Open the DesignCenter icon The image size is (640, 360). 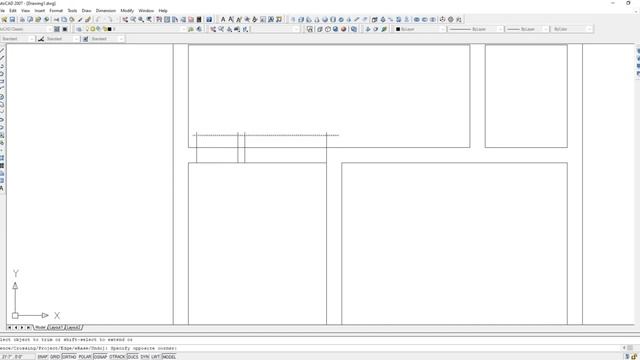pyautogui.click(x=167, y=19)
